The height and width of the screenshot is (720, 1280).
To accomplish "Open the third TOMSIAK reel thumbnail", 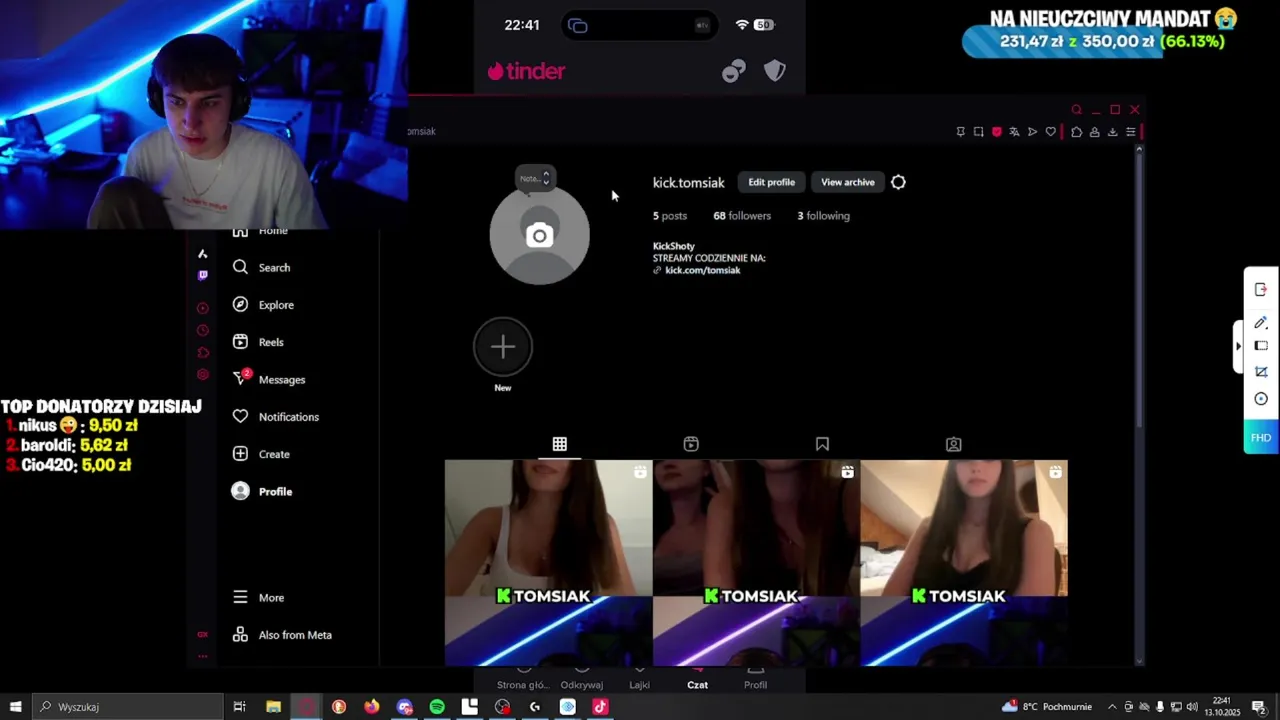I will pyautogui.click(x=964, y=563).
